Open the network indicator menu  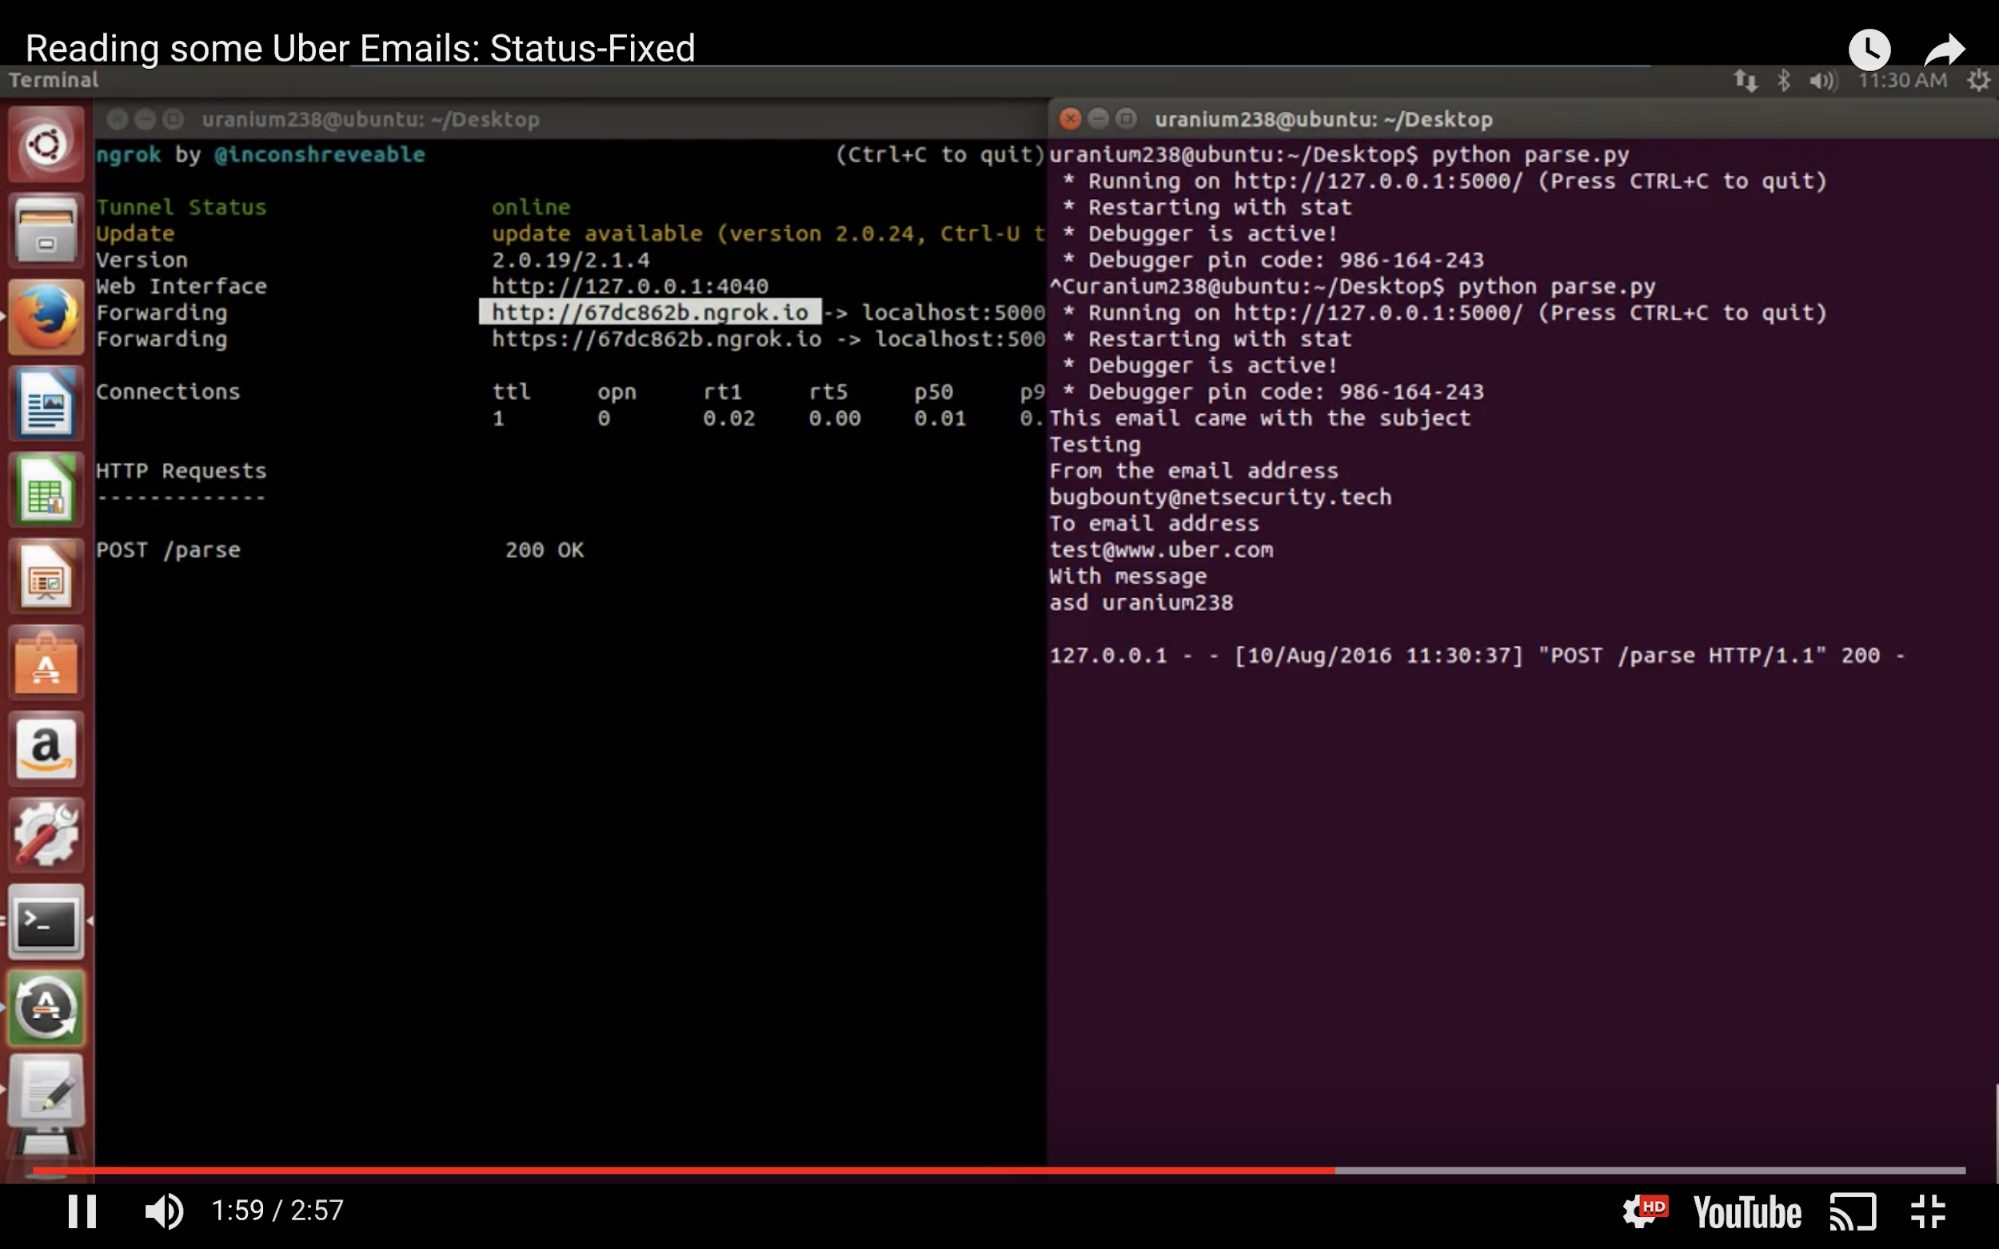[x=1745, y=81]
